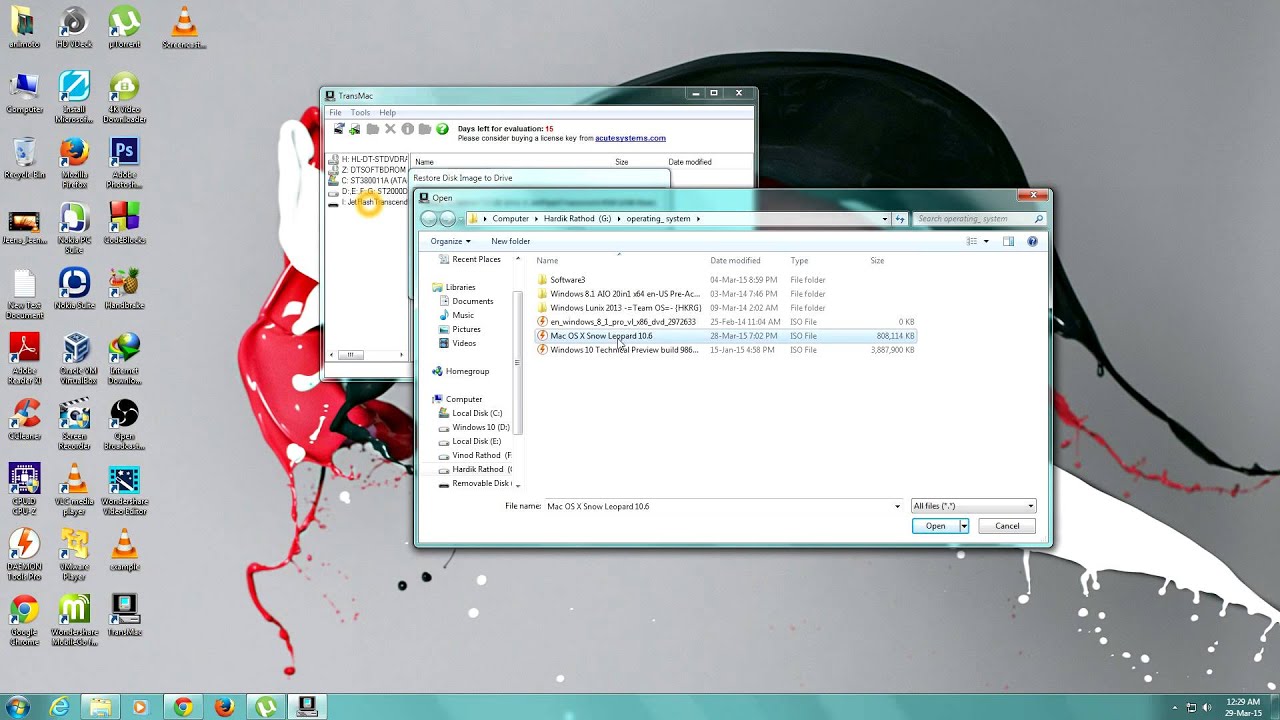This screenshot has height=720, width=1280.
Task: Click Computer in the address breadcrumb
Action: pyautogui.click(x=510, y=219)
